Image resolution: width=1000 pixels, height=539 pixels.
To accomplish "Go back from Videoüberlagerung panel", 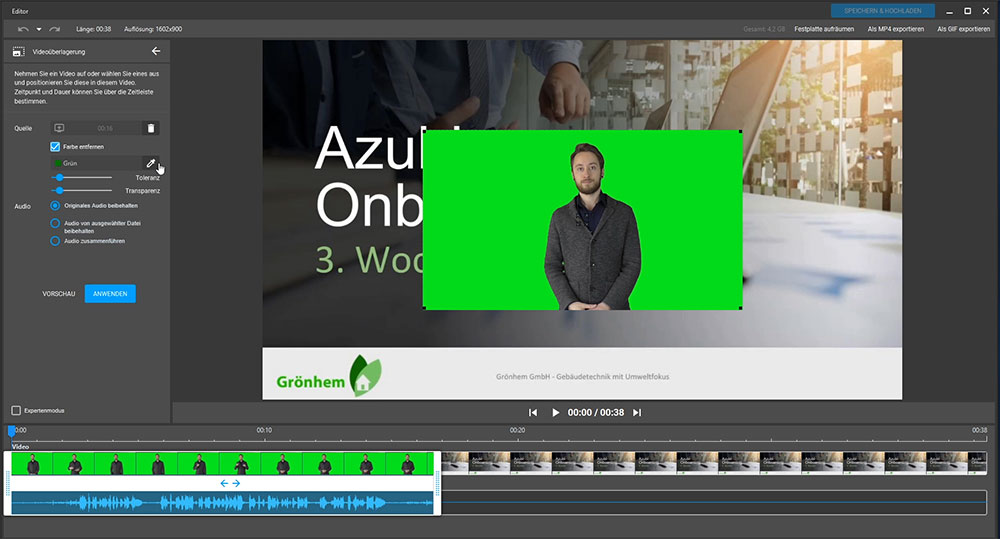I will point(156,51).
